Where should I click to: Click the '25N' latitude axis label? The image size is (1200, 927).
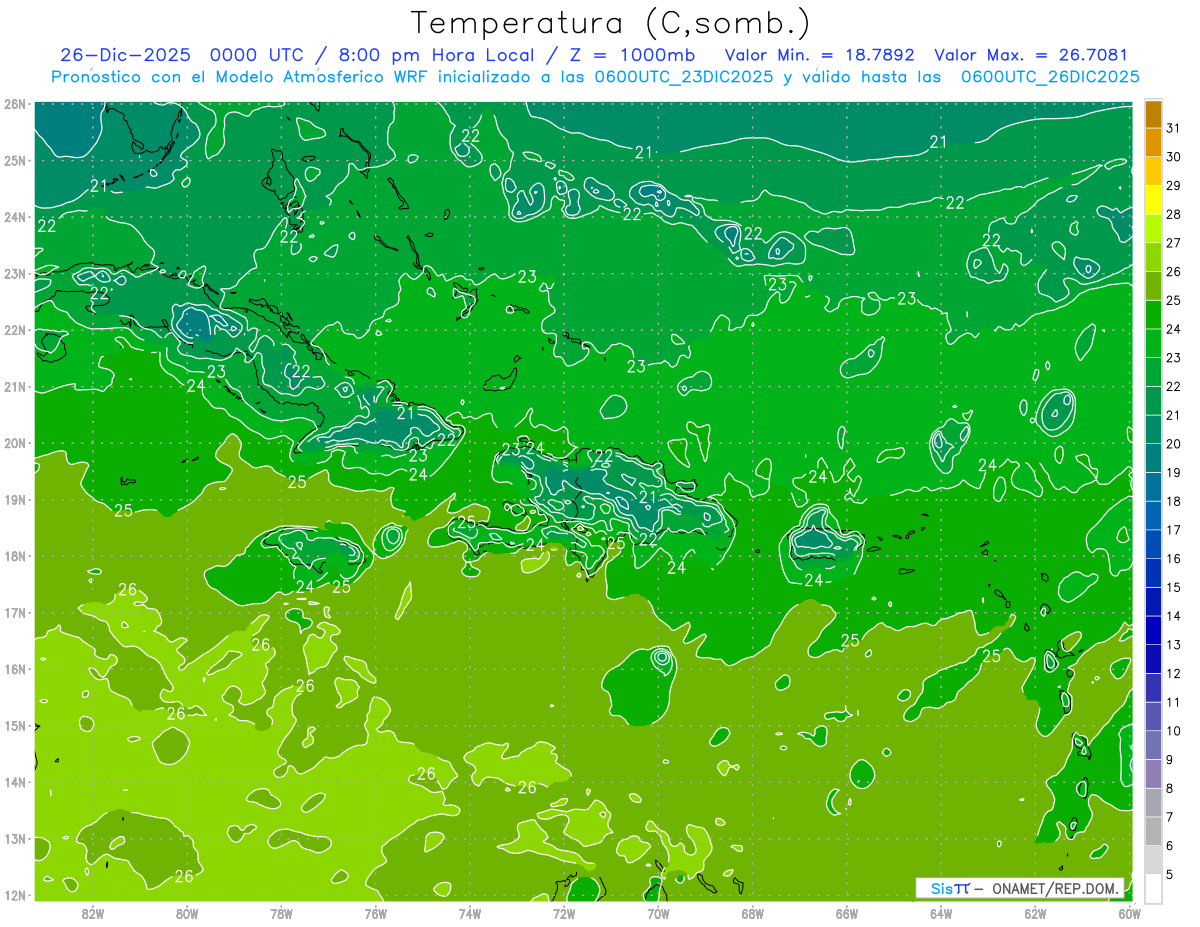[x=15, y=160]
